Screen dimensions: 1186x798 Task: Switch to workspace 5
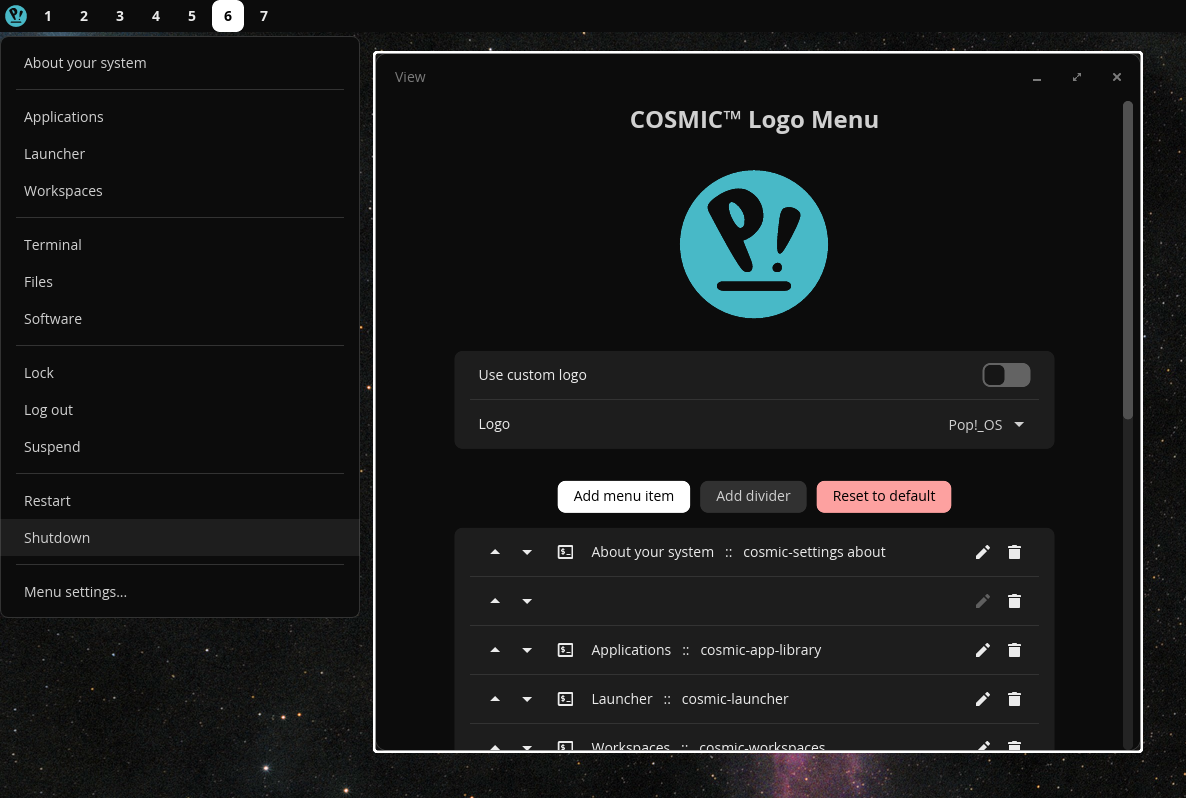[191, 16]
